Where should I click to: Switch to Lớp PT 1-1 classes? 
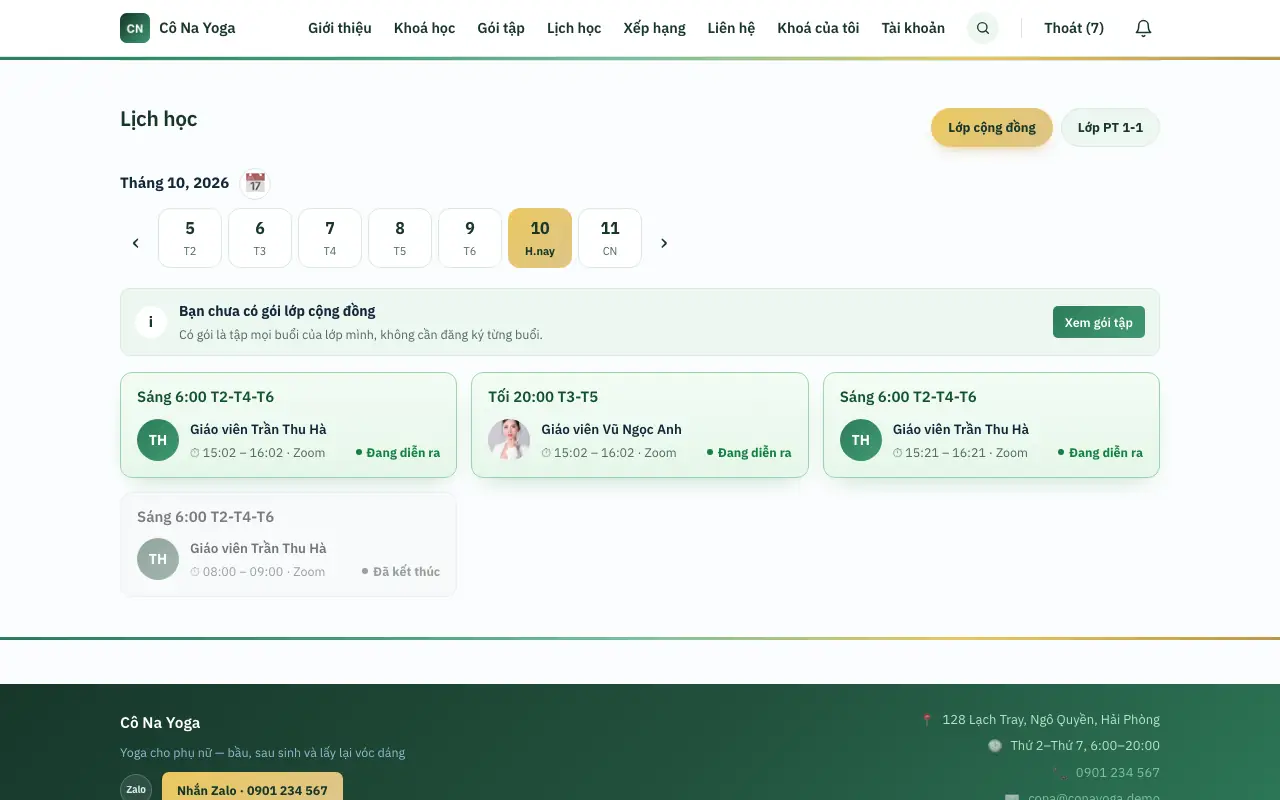(x=1110, y=127)
